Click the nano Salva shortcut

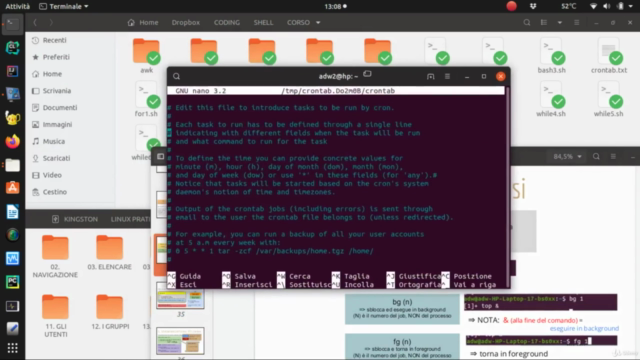click(x=239, y=276)
